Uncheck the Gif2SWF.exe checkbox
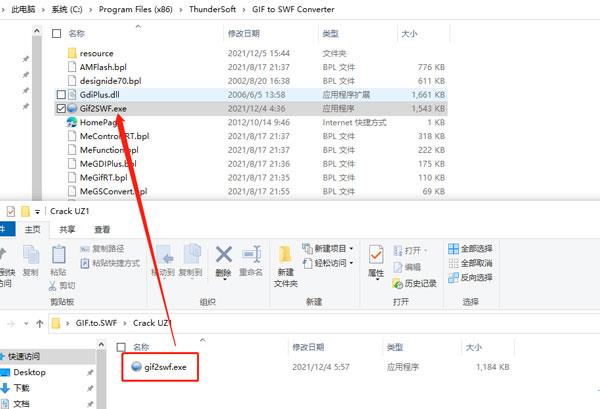 61,108
